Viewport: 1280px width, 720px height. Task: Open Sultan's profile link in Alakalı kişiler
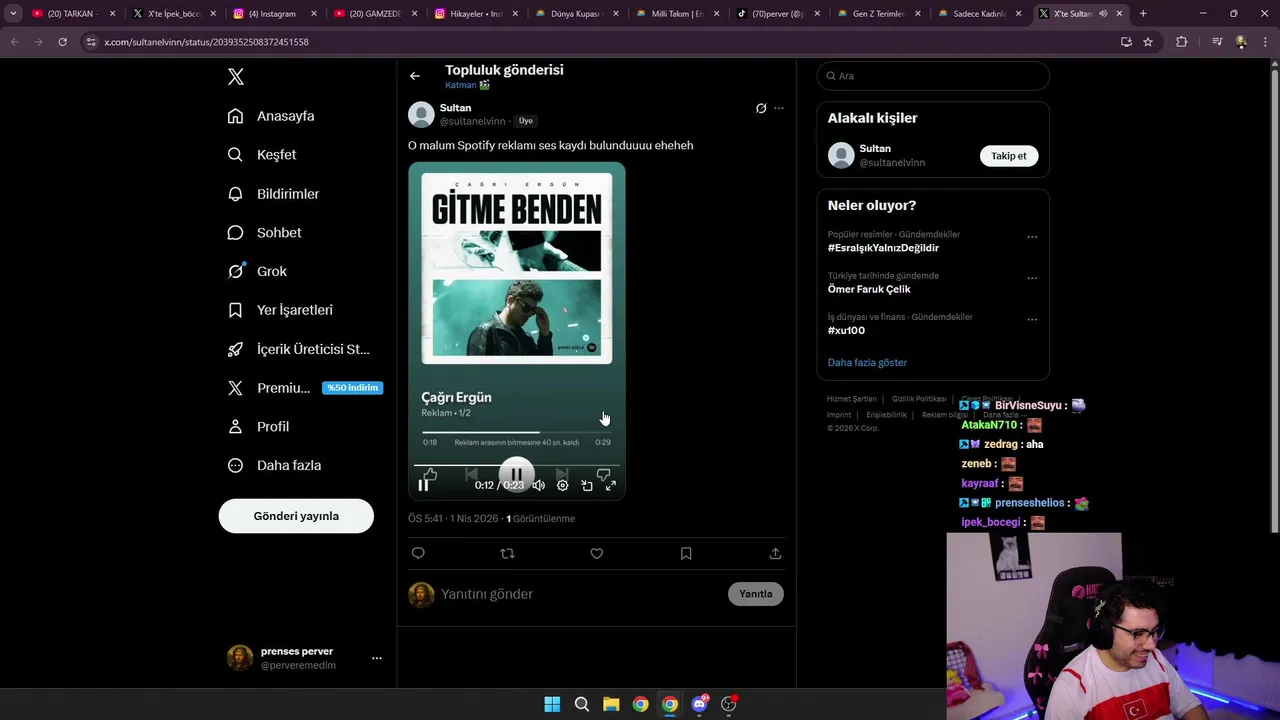[875, 149]
